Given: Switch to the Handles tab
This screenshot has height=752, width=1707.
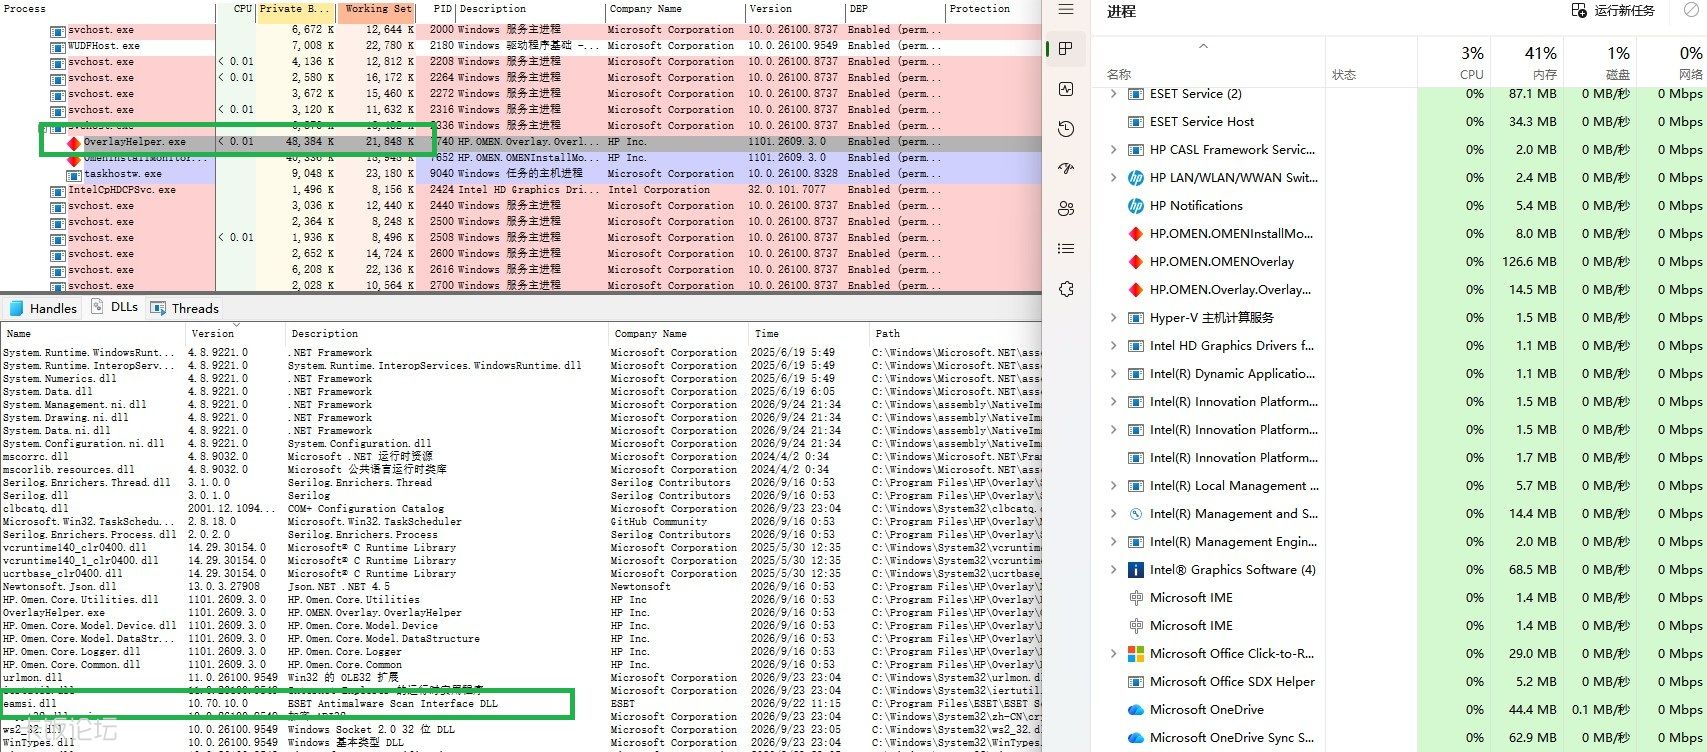Looking at the screenshot, I should coord(43,308).
